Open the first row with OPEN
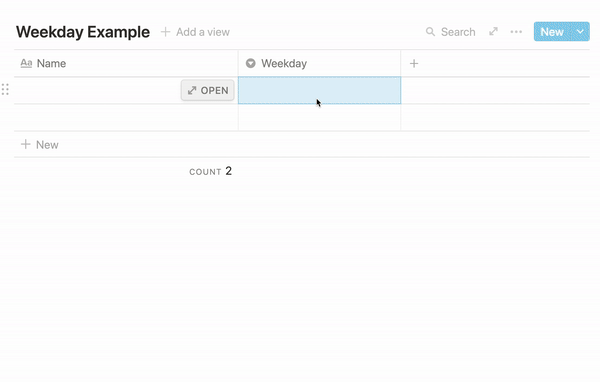The width and height of the screenshot is (600, 382). coord(207,90)
